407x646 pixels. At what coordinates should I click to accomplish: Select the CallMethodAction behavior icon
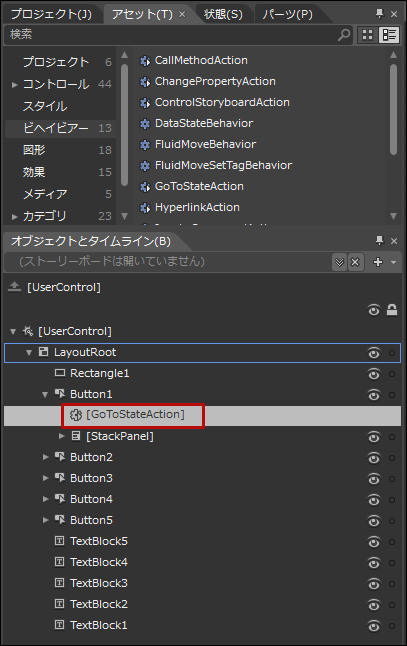145,61
